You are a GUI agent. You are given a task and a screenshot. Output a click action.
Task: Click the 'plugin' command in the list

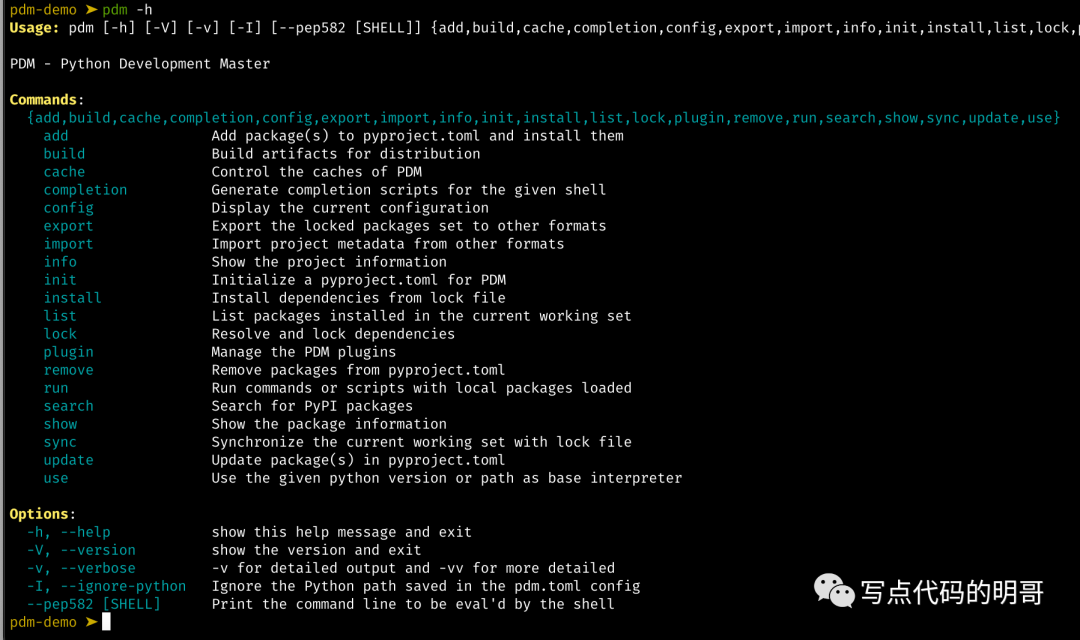68,352
